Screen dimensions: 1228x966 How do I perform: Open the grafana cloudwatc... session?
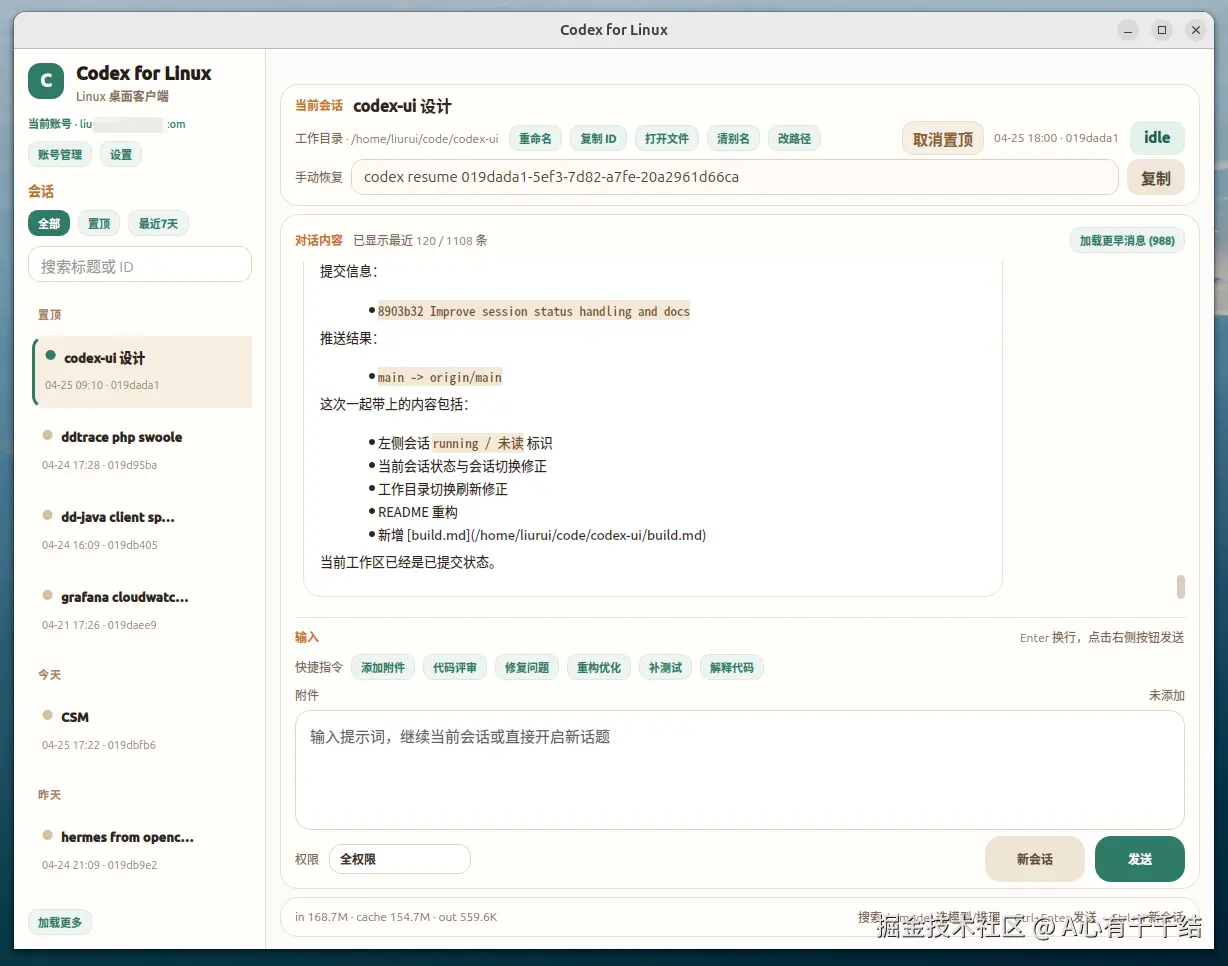click(x=142, y=611)
